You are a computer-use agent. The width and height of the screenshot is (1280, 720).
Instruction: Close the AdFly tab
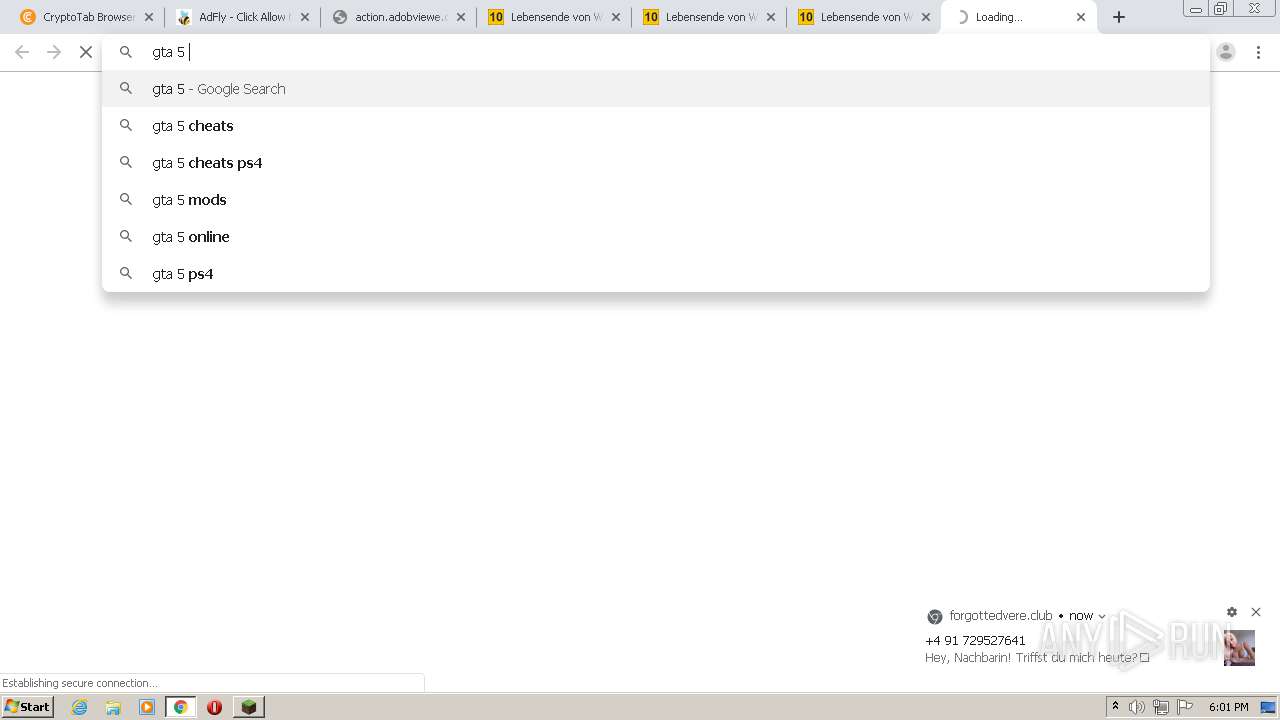pyautogui.click(x=306, y=17)
